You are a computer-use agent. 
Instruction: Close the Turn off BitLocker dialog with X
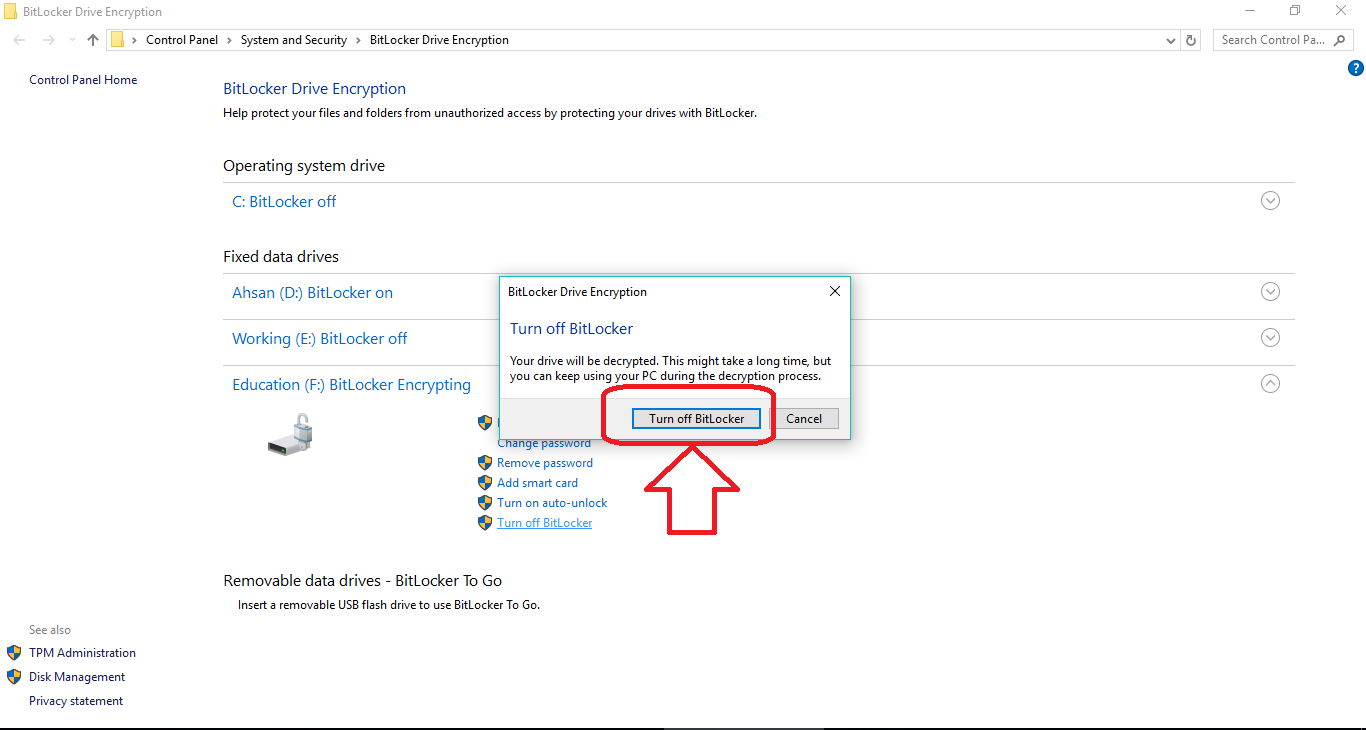coord(835,292)
